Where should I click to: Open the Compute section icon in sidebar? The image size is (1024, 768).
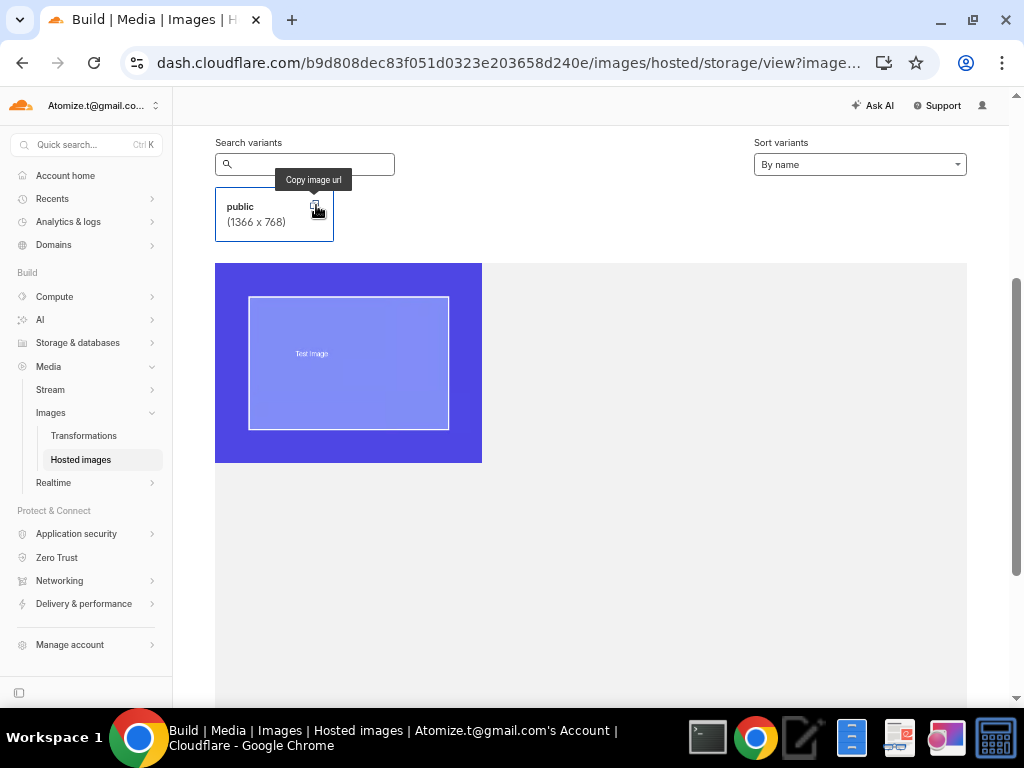pos(22,296)
